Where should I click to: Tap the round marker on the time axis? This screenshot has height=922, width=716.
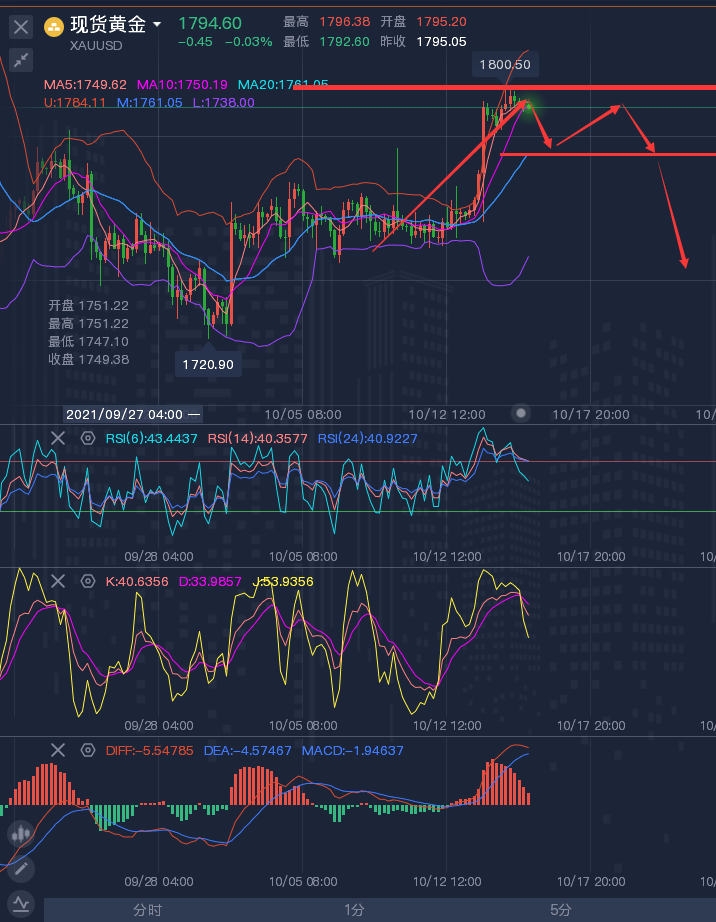pos(521,413)
